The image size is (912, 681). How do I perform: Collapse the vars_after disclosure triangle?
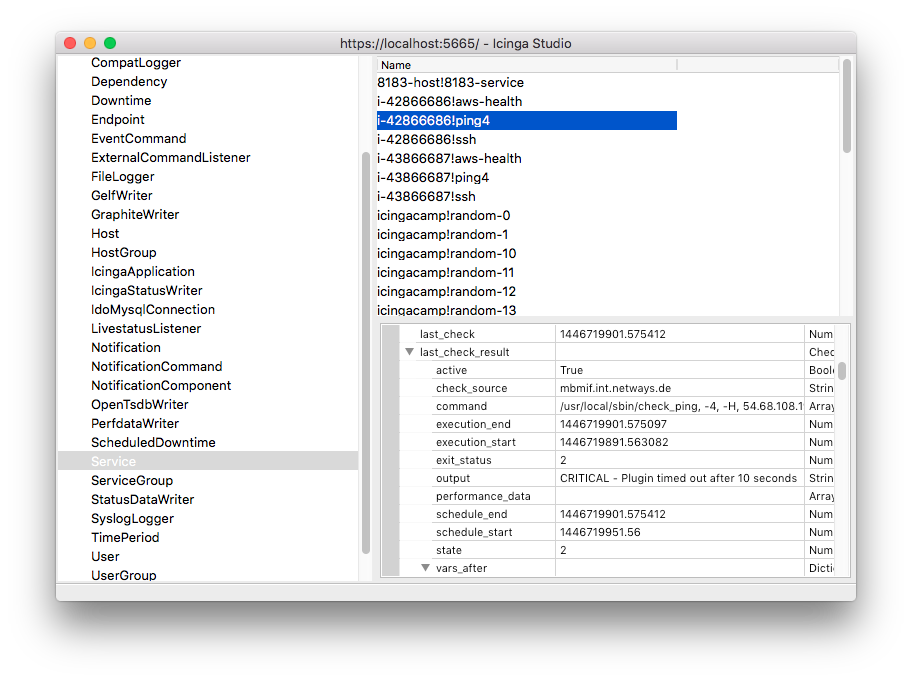click(426, 568)
